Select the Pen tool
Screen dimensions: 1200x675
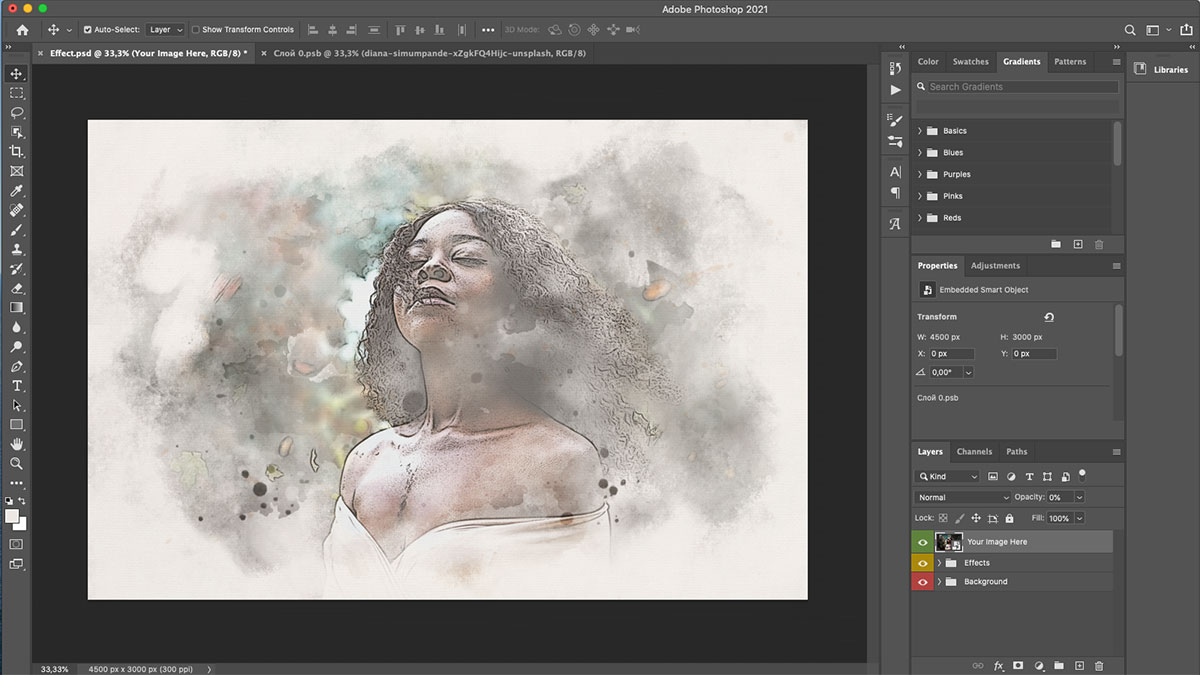pos(16,366)
